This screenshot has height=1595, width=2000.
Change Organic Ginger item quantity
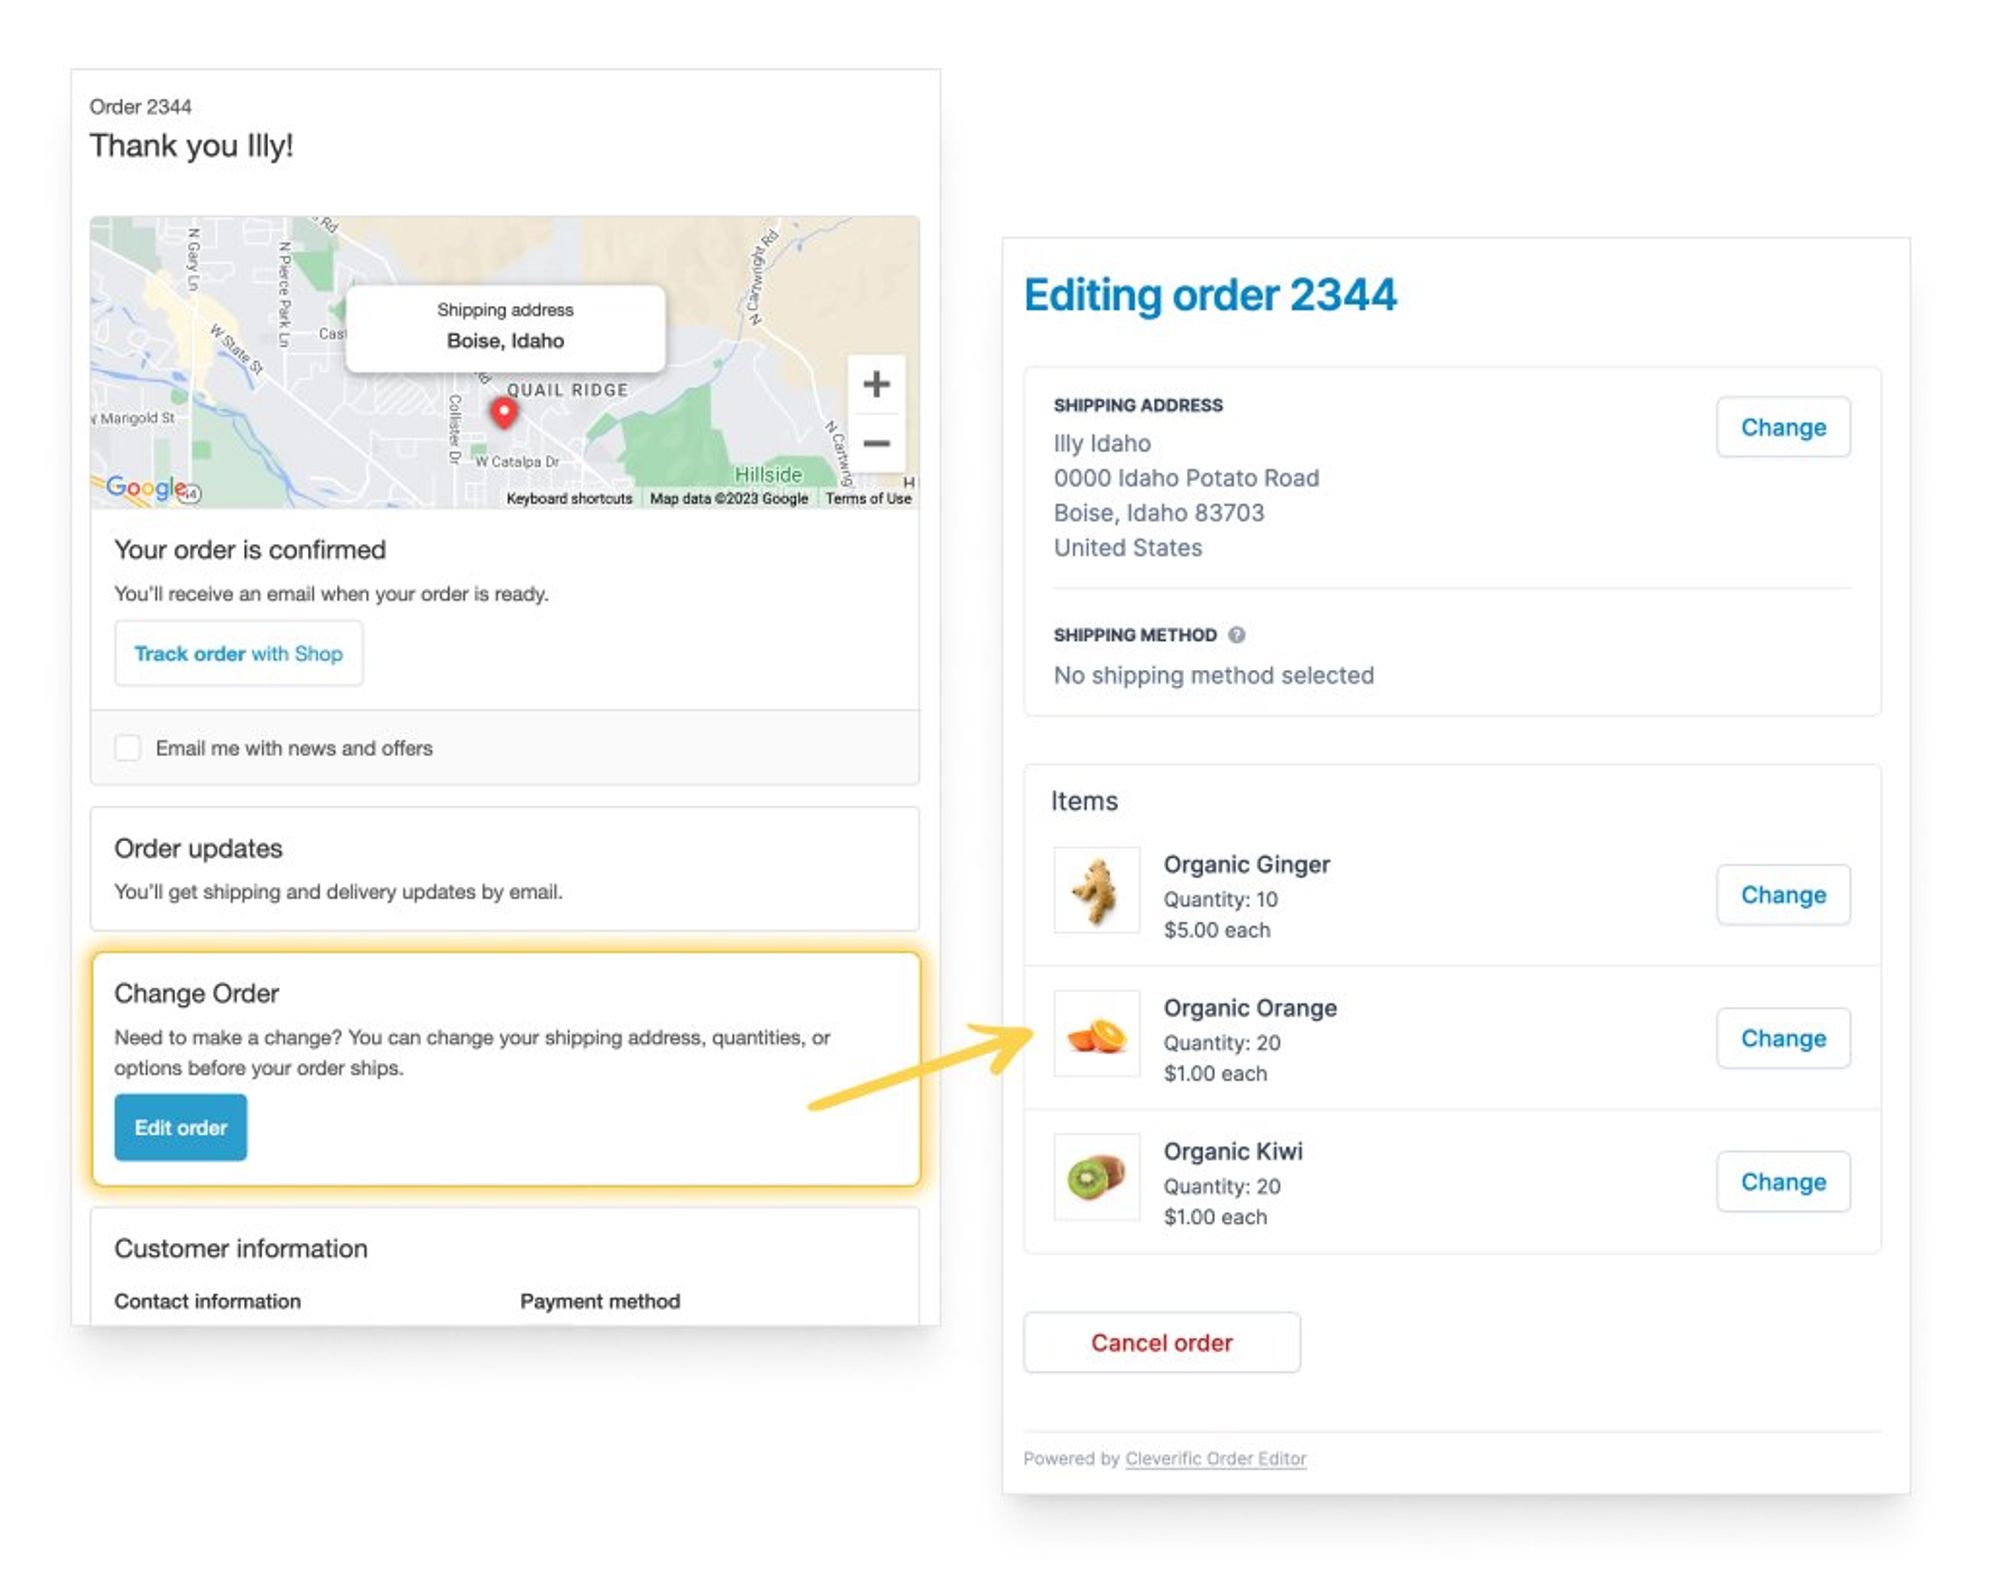pyautogui.click(x=1783, y=895)
